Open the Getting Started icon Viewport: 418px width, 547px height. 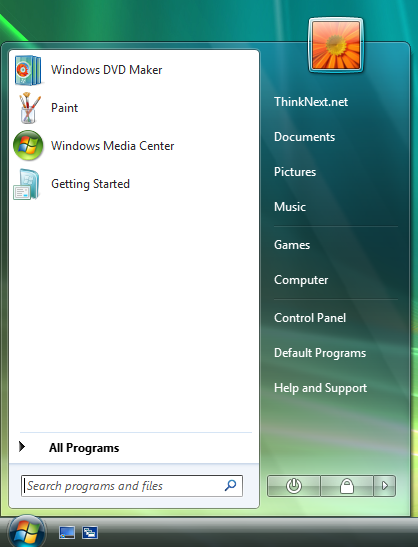26,184
